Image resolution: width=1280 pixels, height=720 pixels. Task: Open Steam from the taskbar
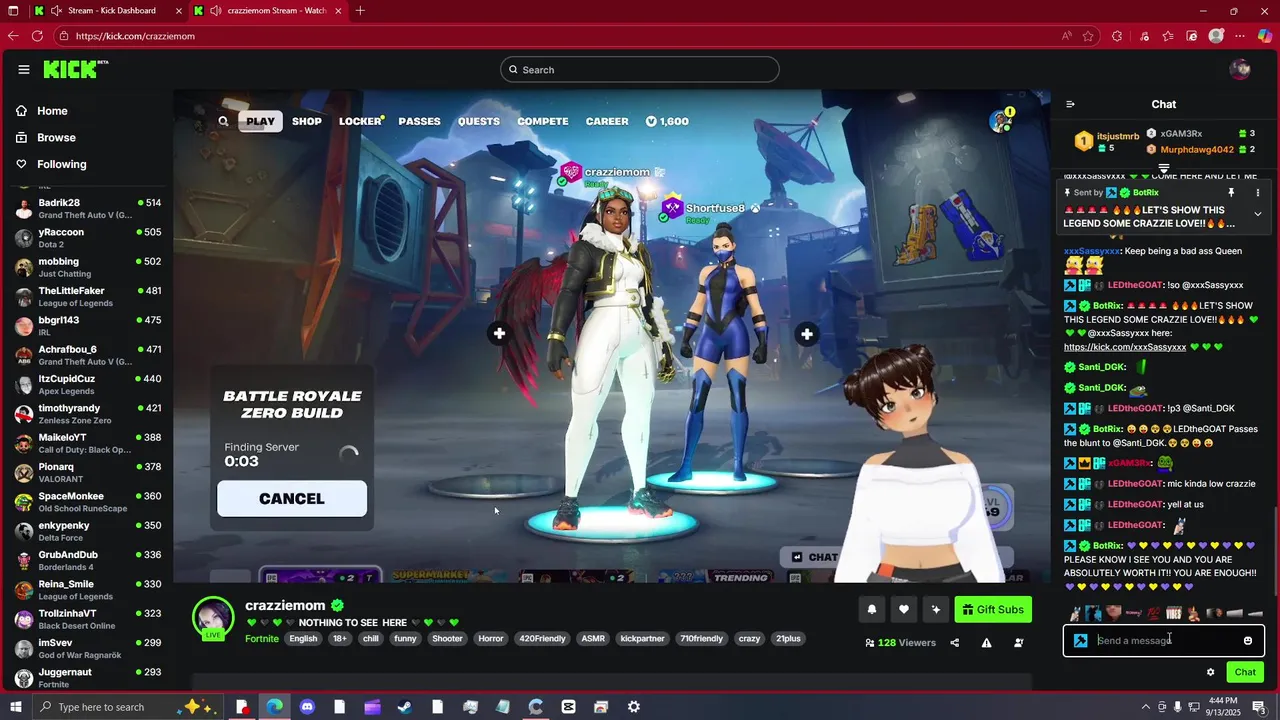pyautogui.click(x=405, y=707)
